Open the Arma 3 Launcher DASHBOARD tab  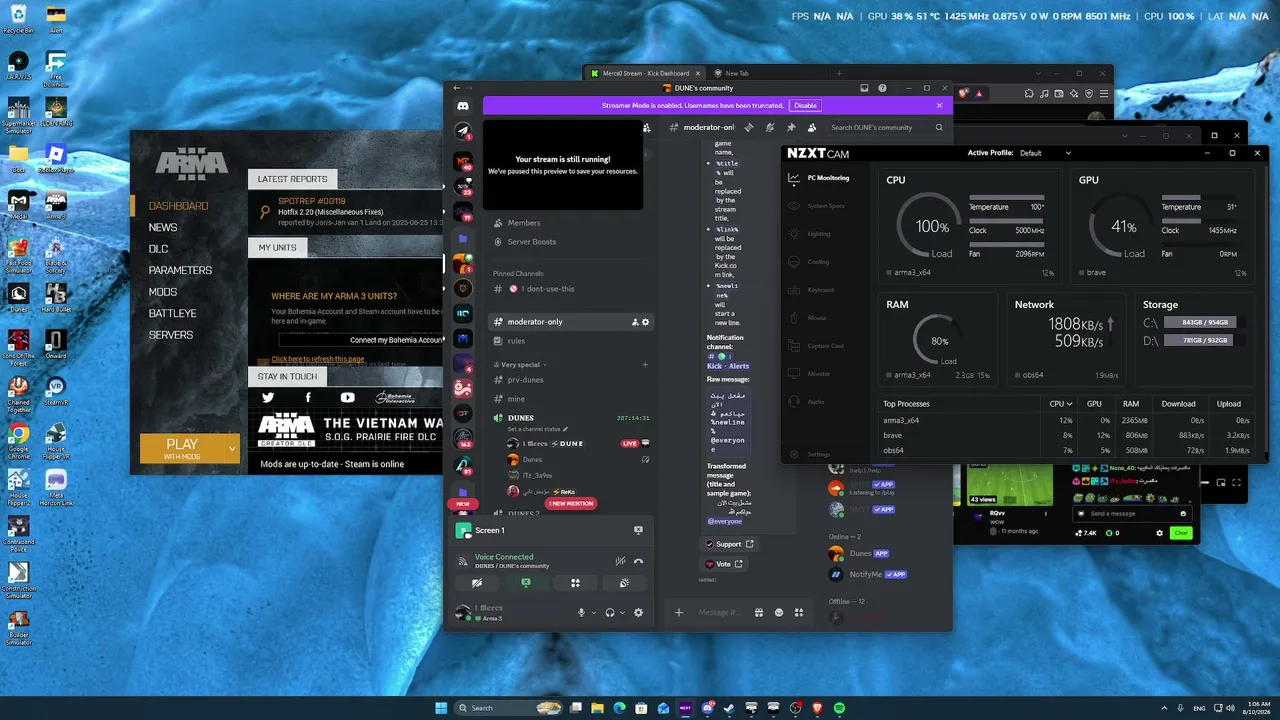(x=179, y=206)
